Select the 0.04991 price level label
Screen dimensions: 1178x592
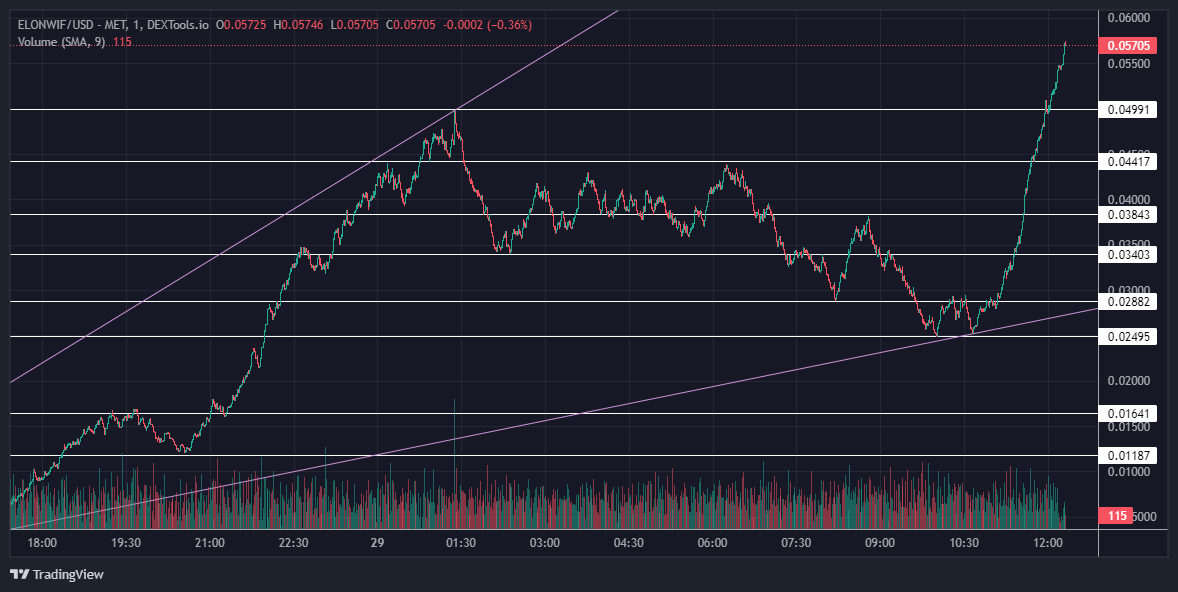(1127, 110)
